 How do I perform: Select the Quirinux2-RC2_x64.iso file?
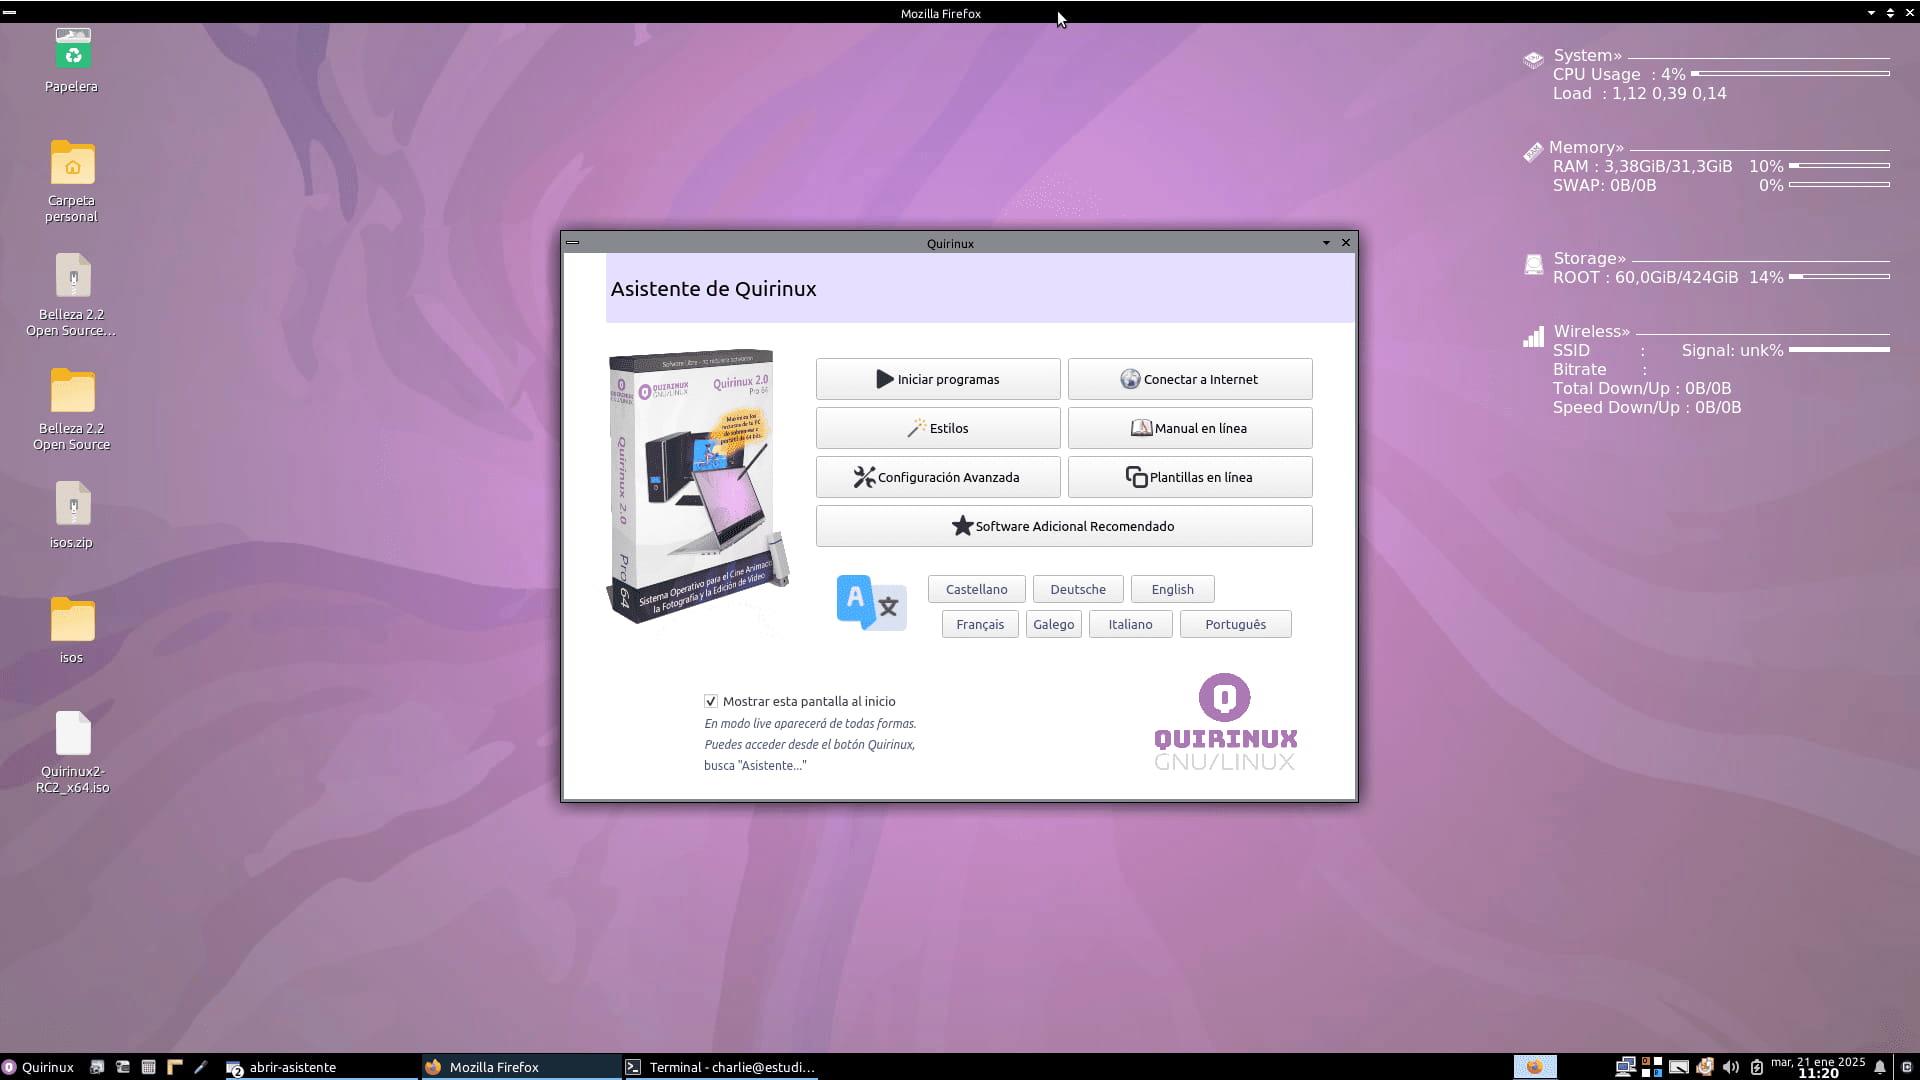coord(72,734)
